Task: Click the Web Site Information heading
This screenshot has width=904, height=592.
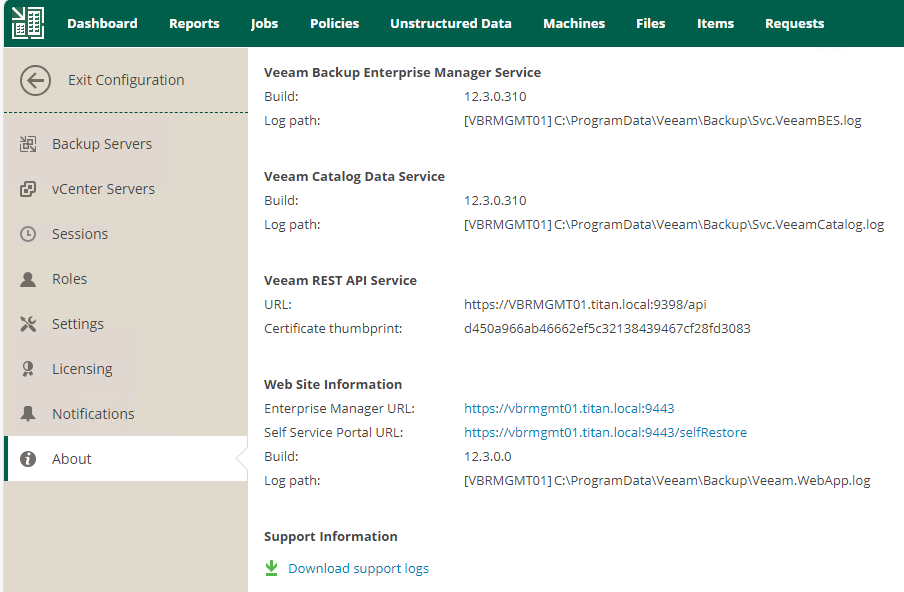Action: (x=333, y=384)
